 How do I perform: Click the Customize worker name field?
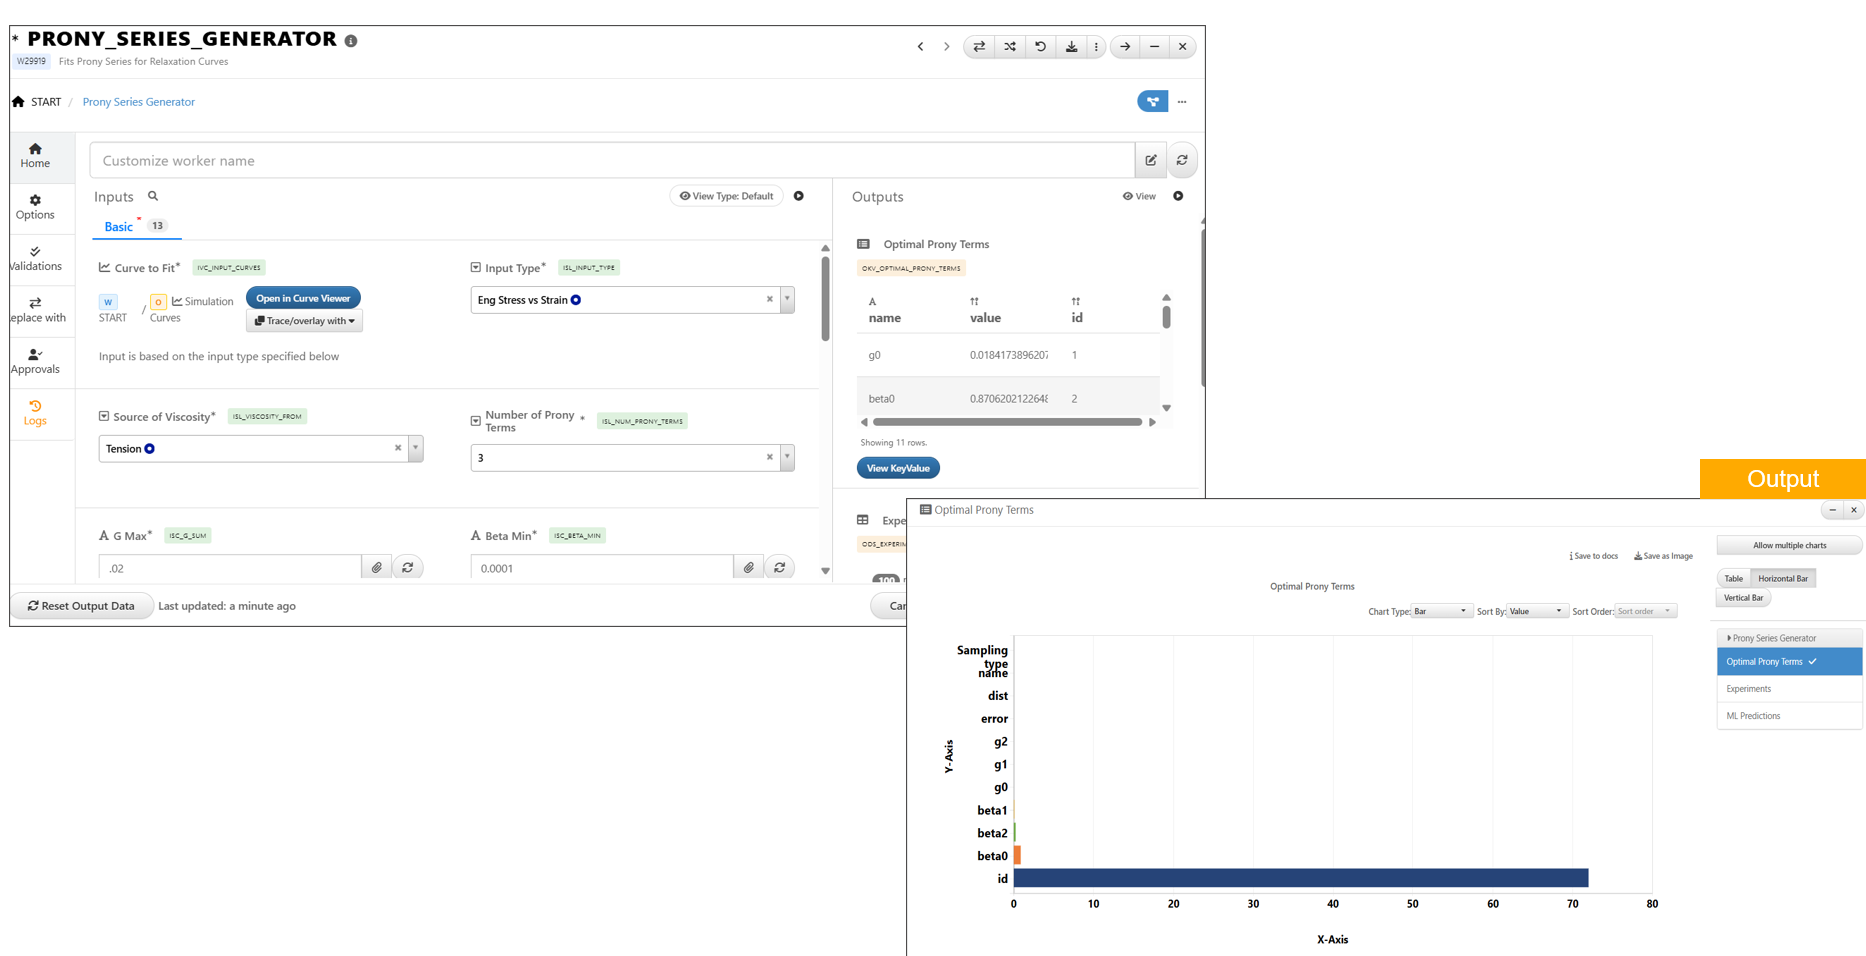pyautogui.click(x=612, y=160)
